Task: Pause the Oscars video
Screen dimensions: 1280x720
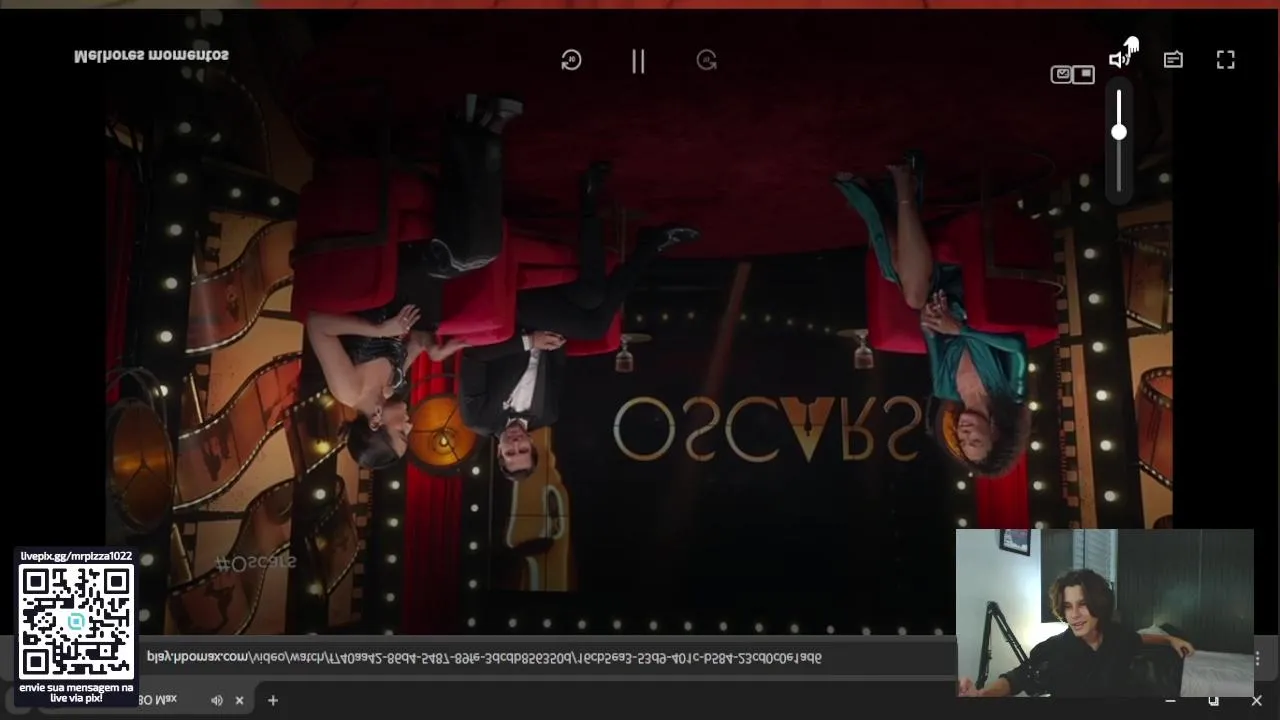Action: (638, 61)
